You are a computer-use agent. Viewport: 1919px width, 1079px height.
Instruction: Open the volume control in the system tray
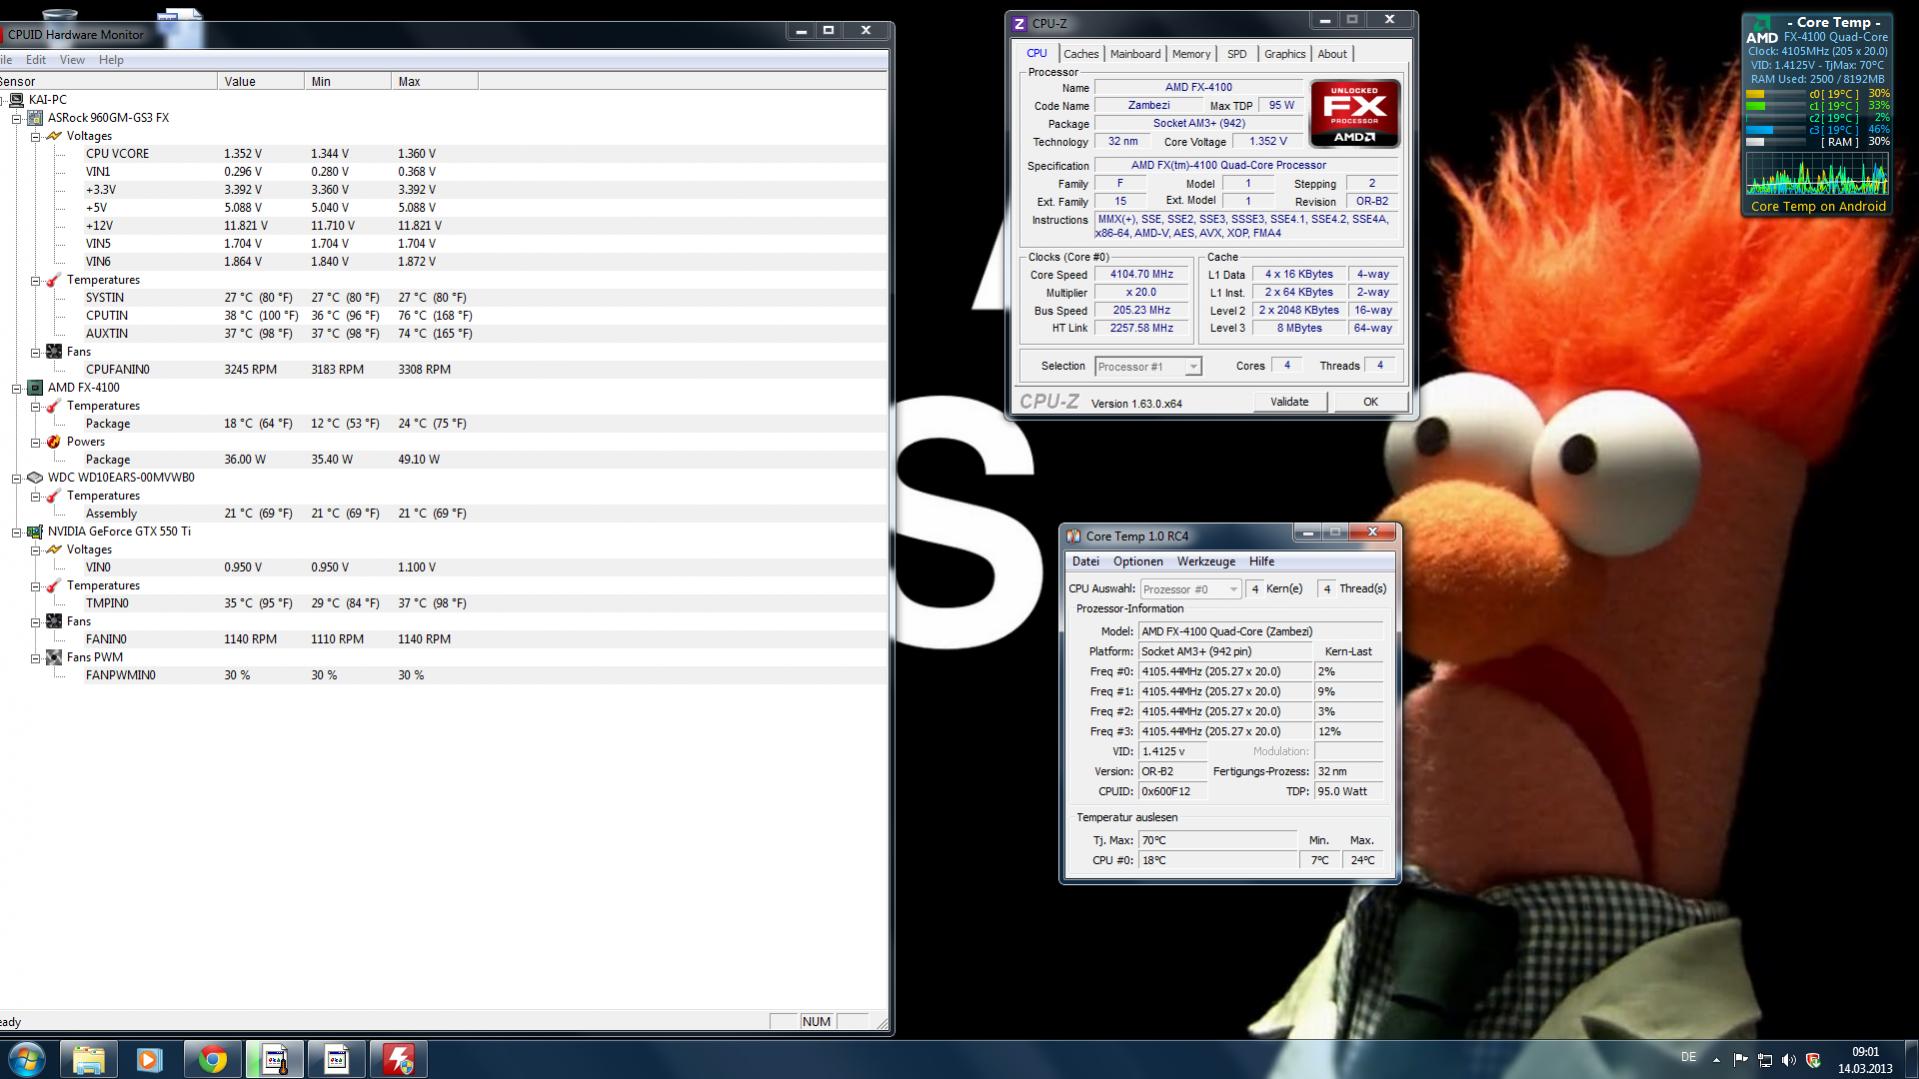[x=1789, y=1060]
